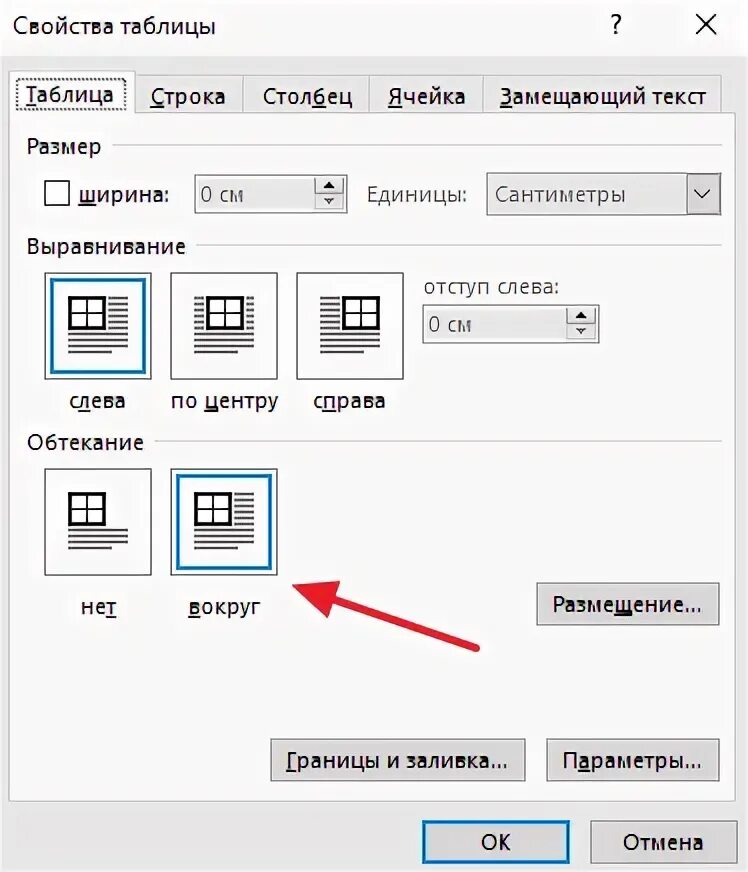Open 'Границы и заливка...' dialog

point(398,760)
